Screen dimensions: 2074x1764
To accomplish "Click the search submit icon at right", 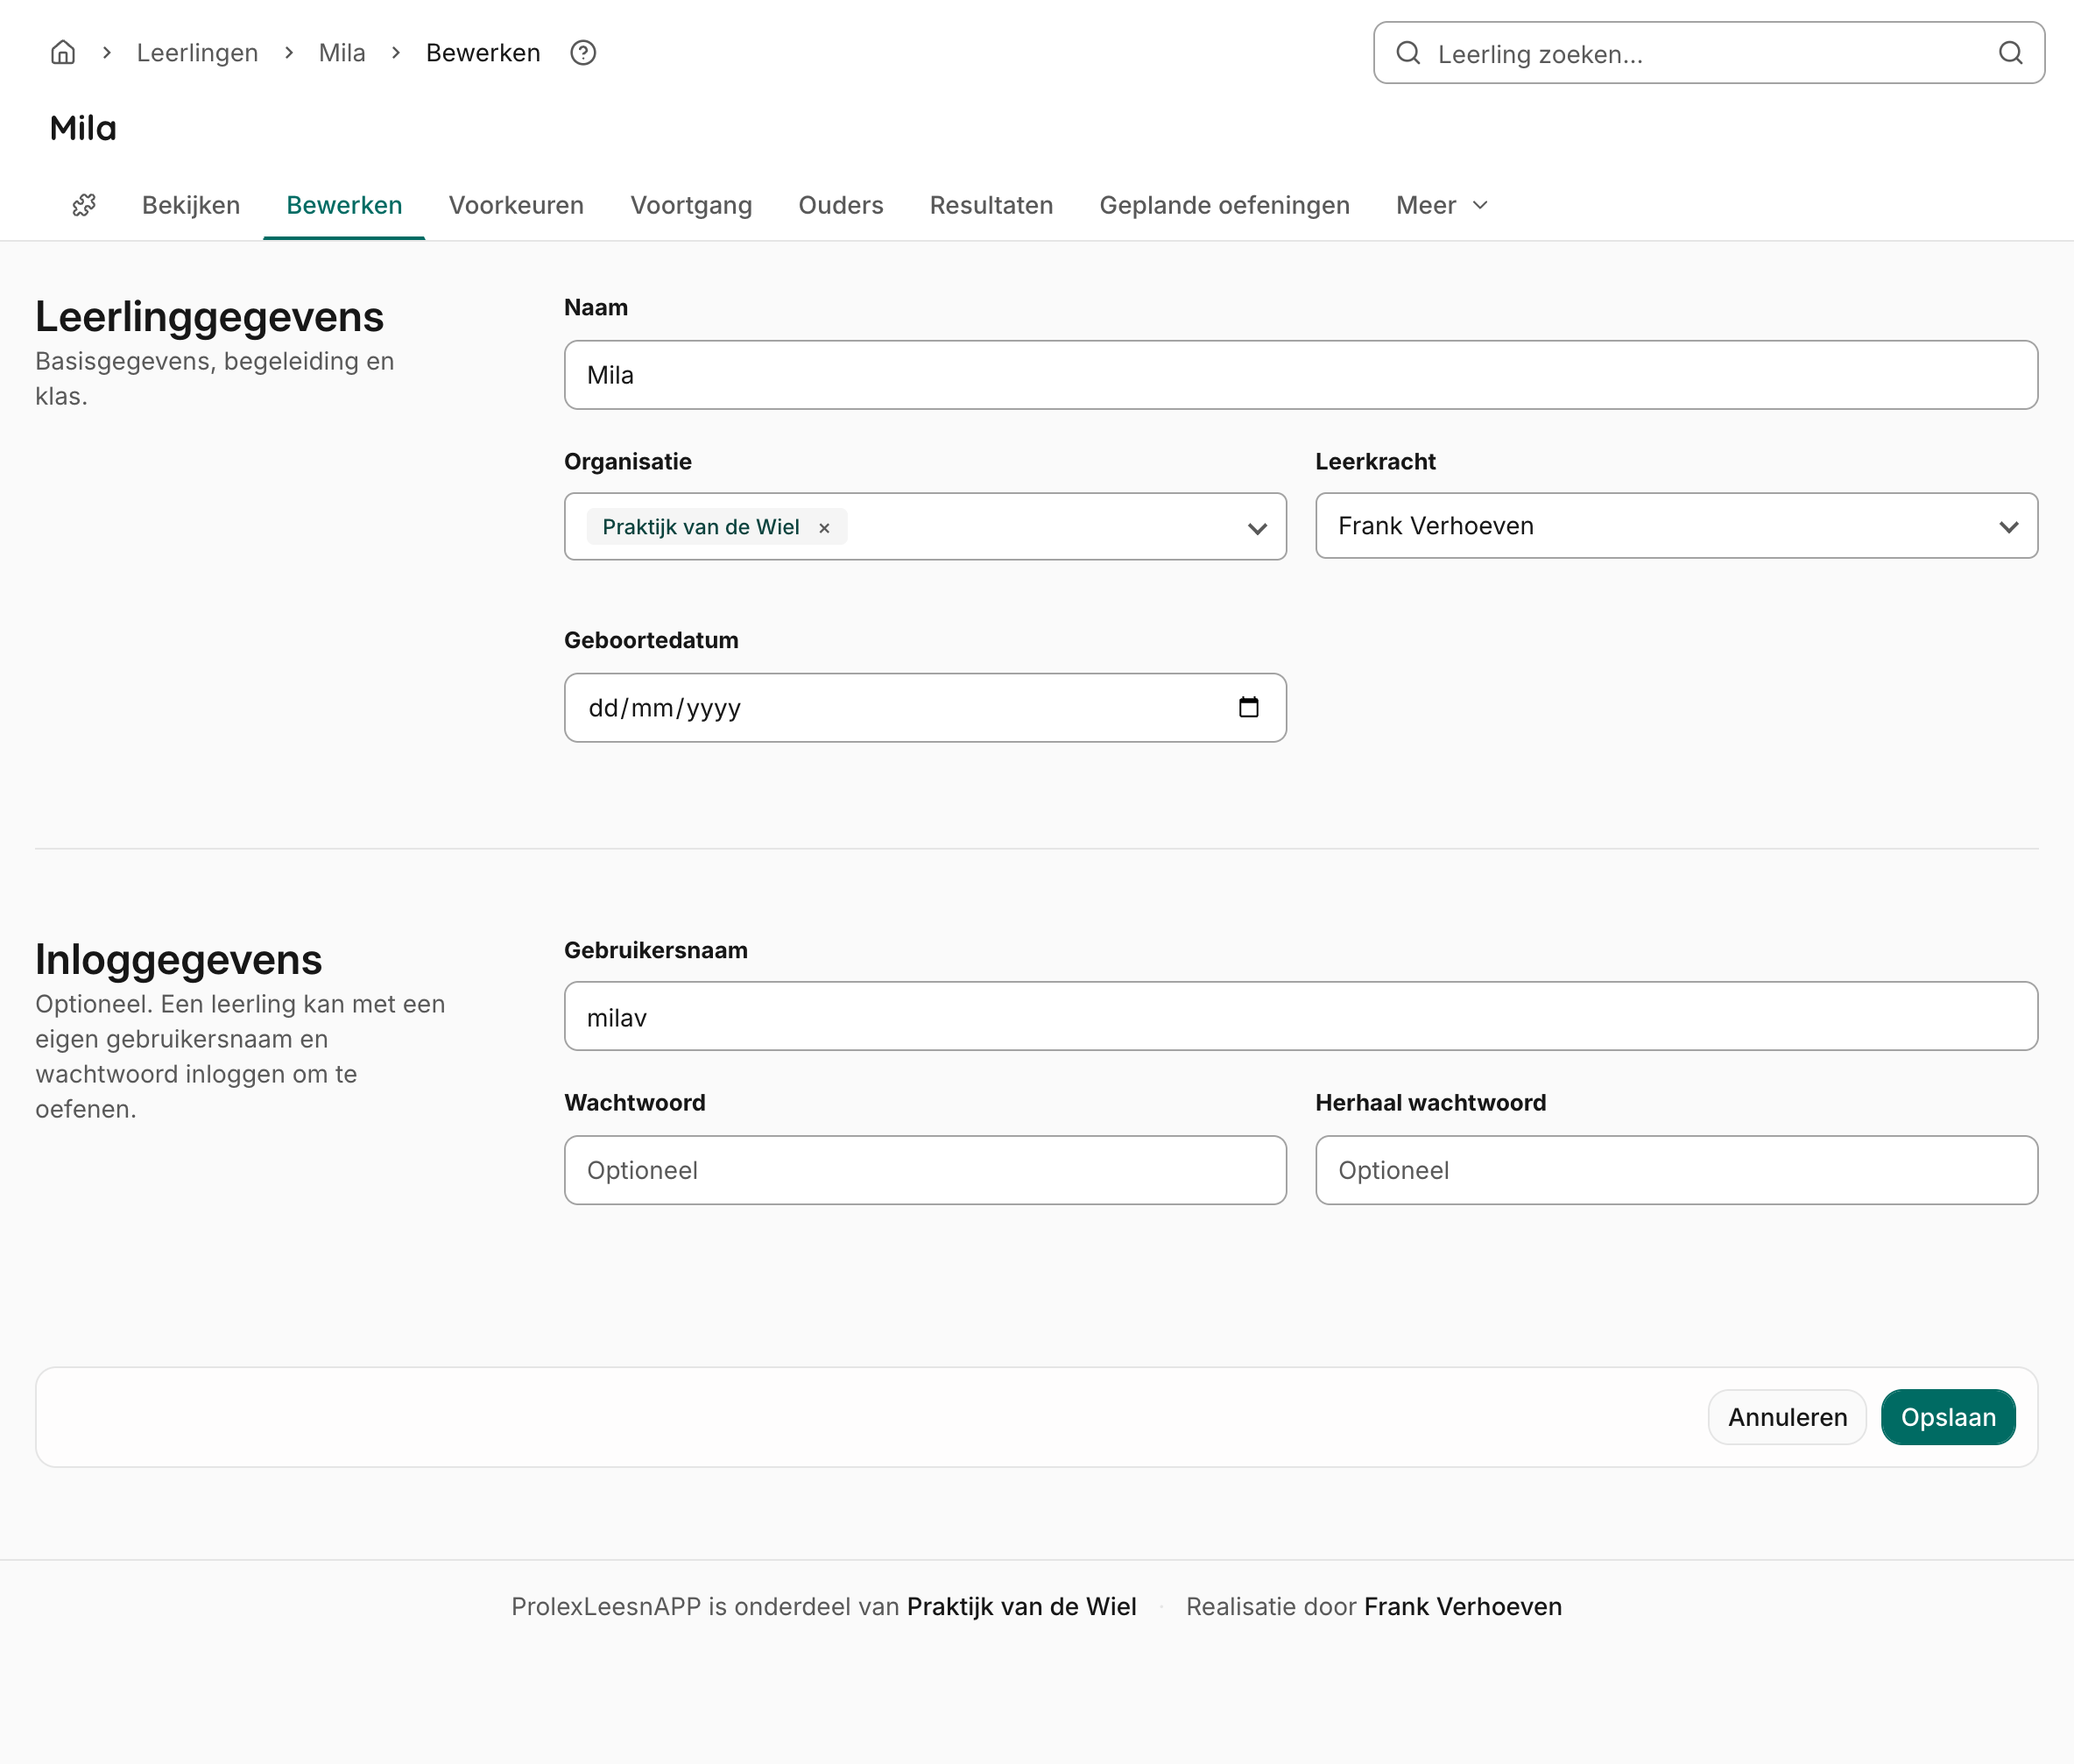I will (2010, 53).
